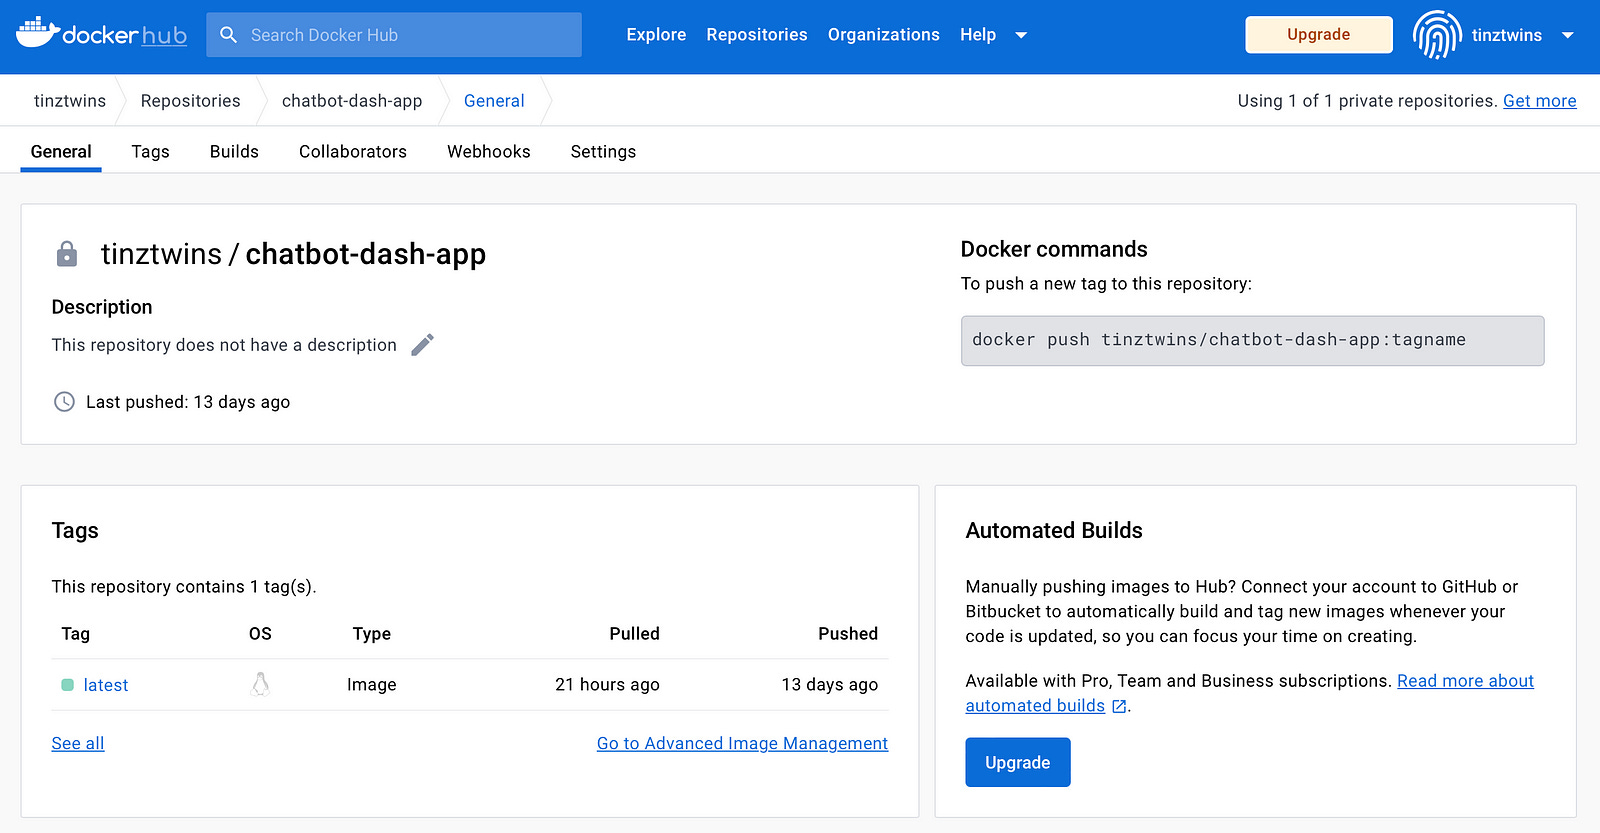Switch to the Webhooks tab
Screen dimensions: 1600x833
[489, 152]
